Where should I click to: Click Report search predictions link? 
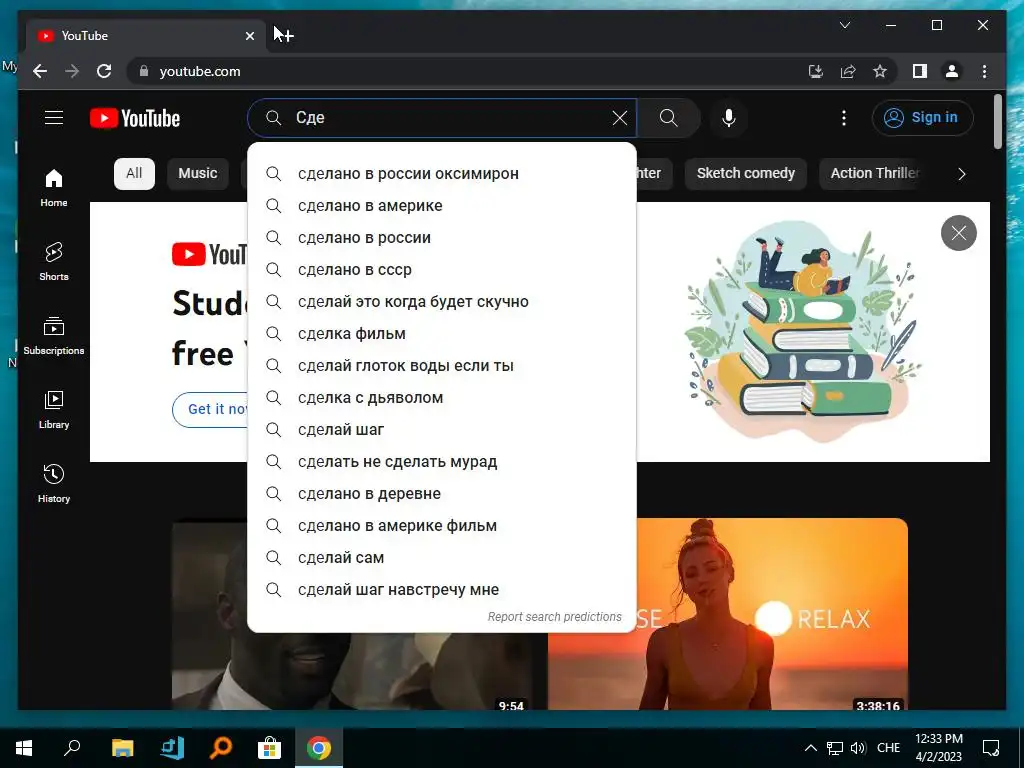(554, 617)
